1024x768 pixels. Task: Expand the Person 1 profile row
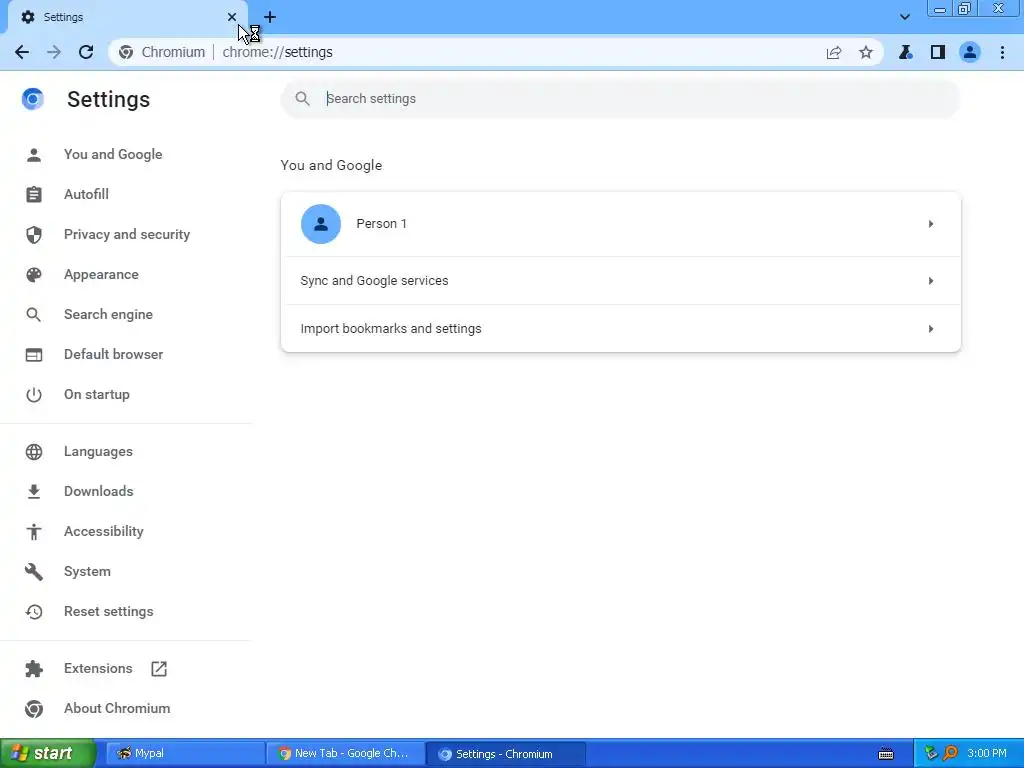click(x=620, y=224)
